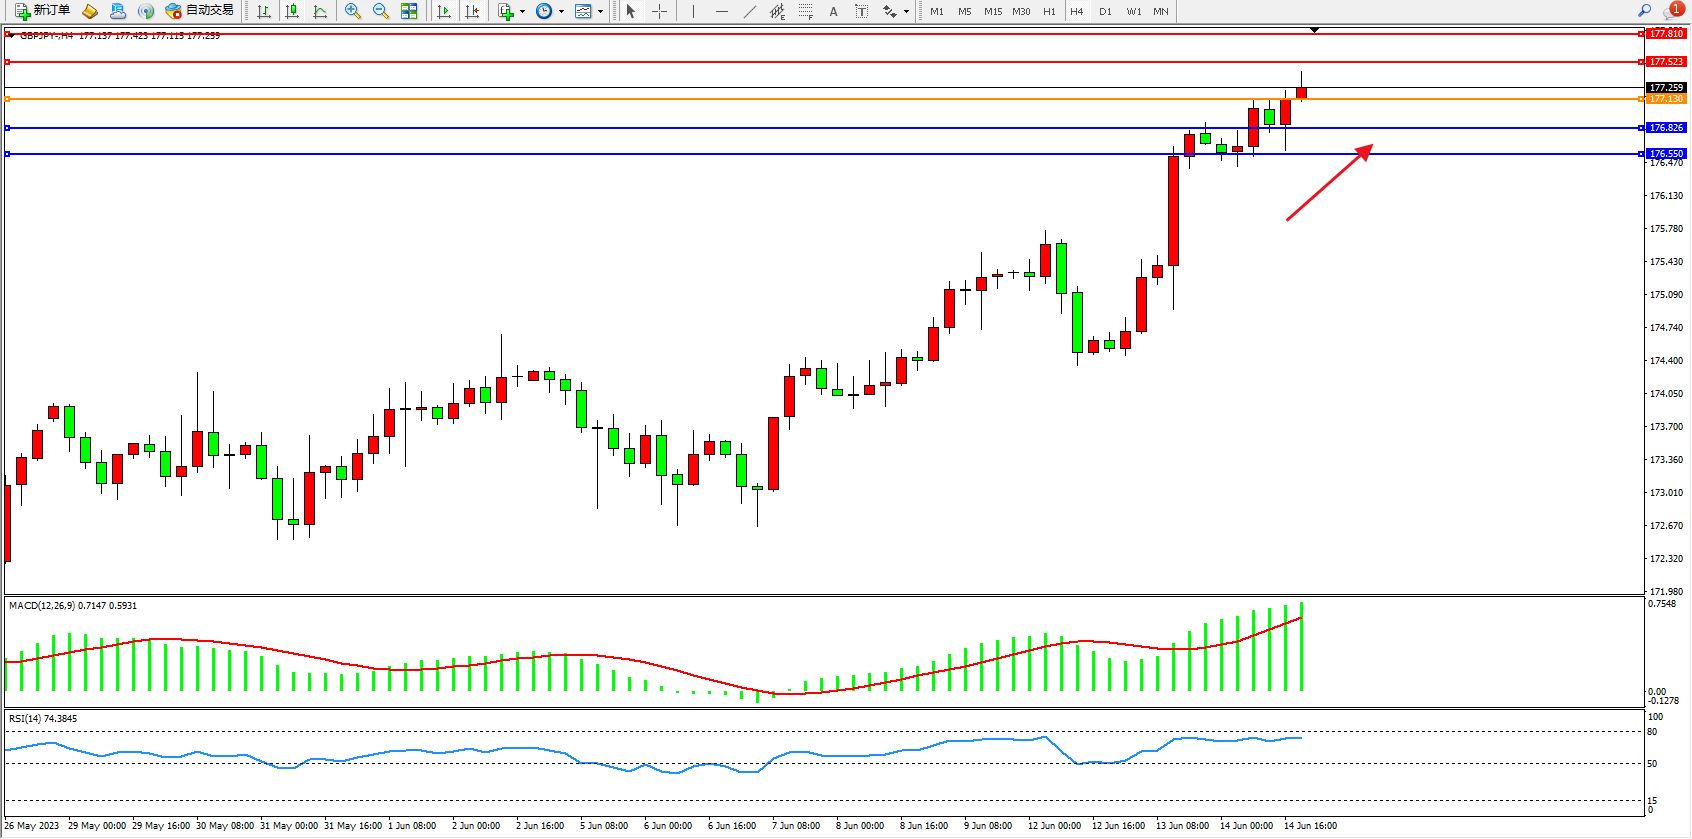This screenshot has width=1692, height=839.
Task: Choose the draw trendline tool
Action: click(750, 12)
